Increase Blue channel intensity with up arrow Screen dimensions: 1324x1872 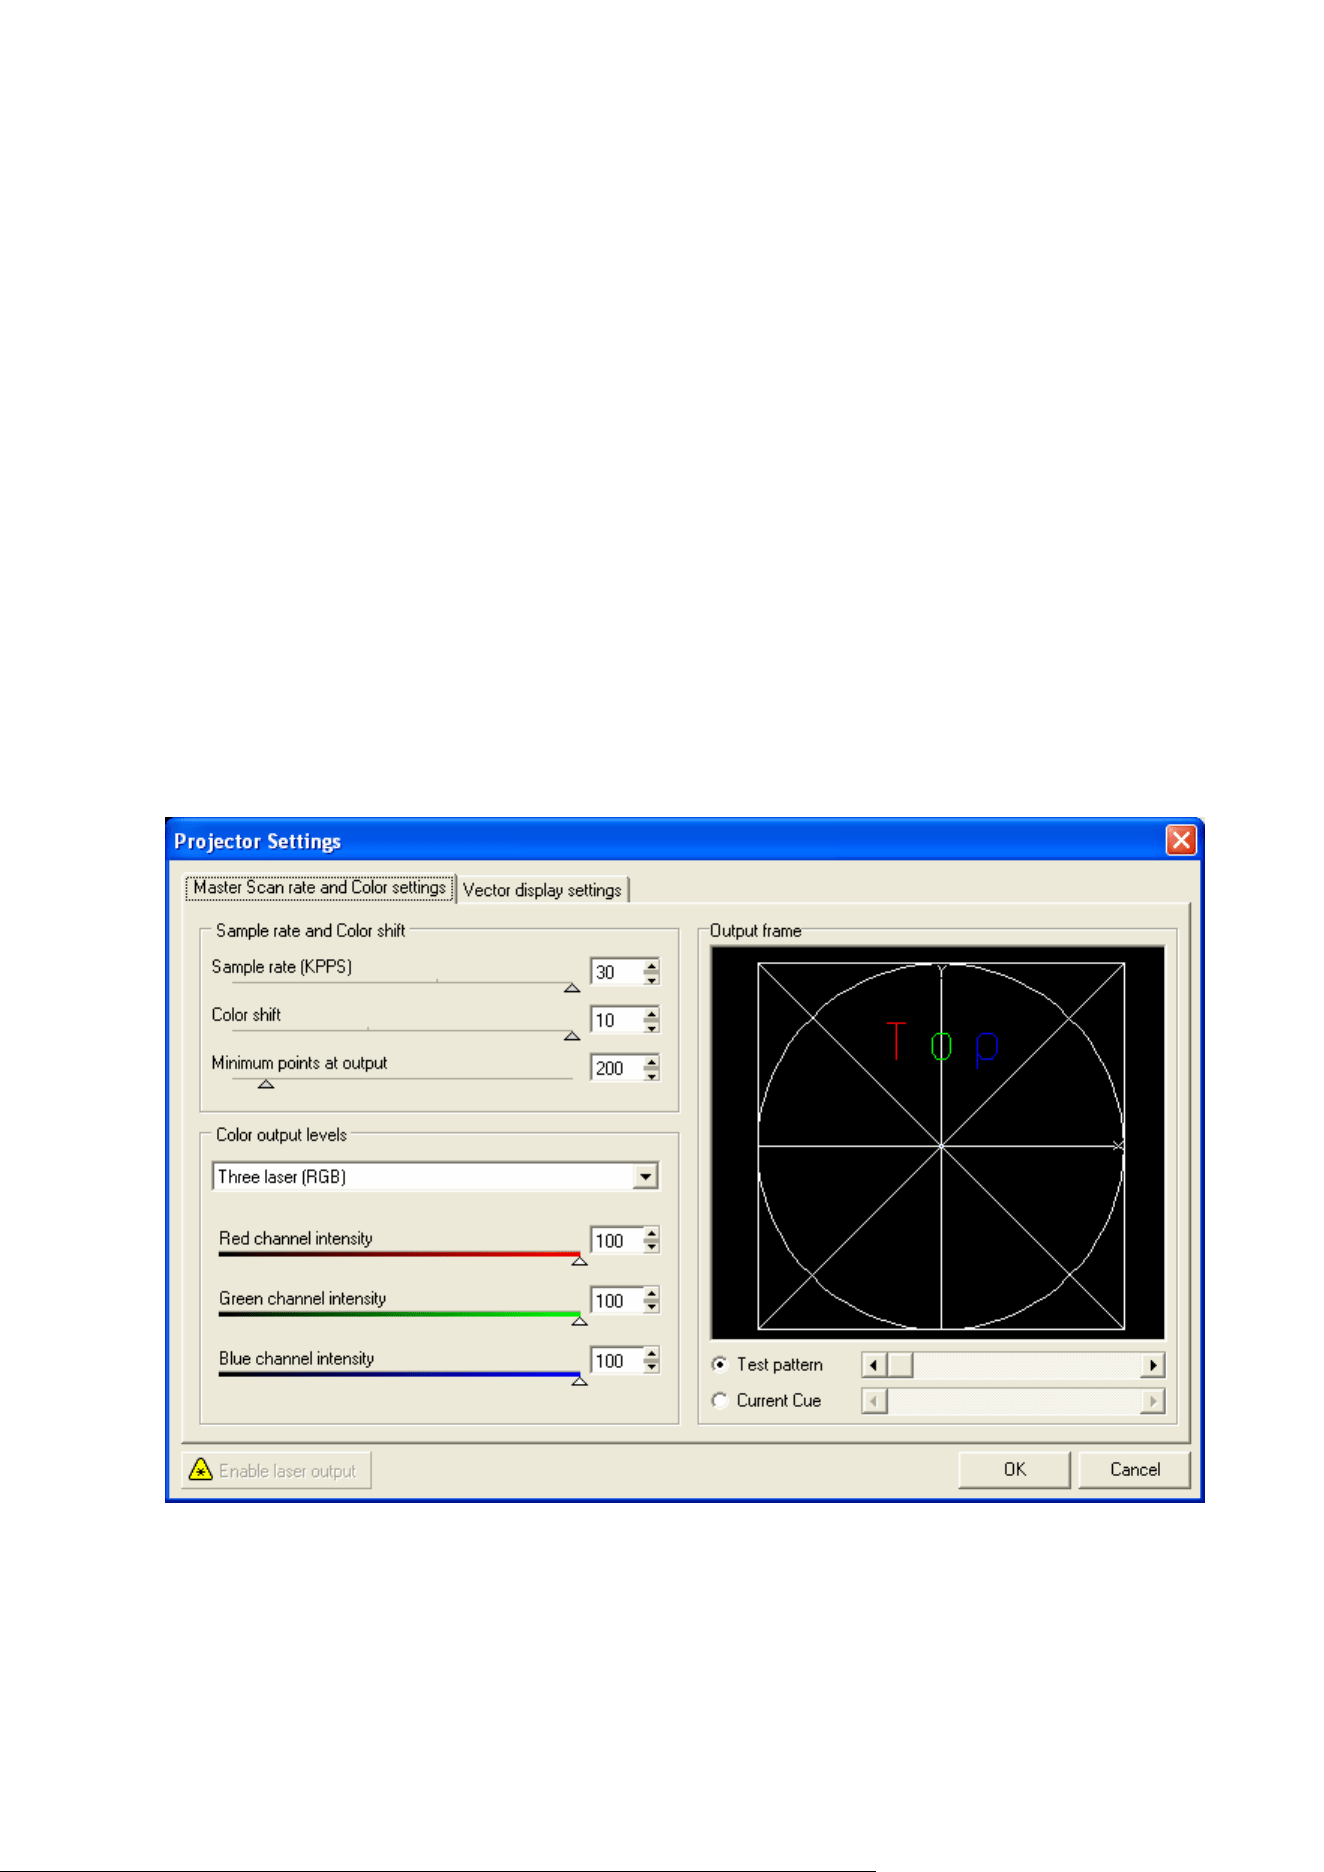(x=651, y=1355)
